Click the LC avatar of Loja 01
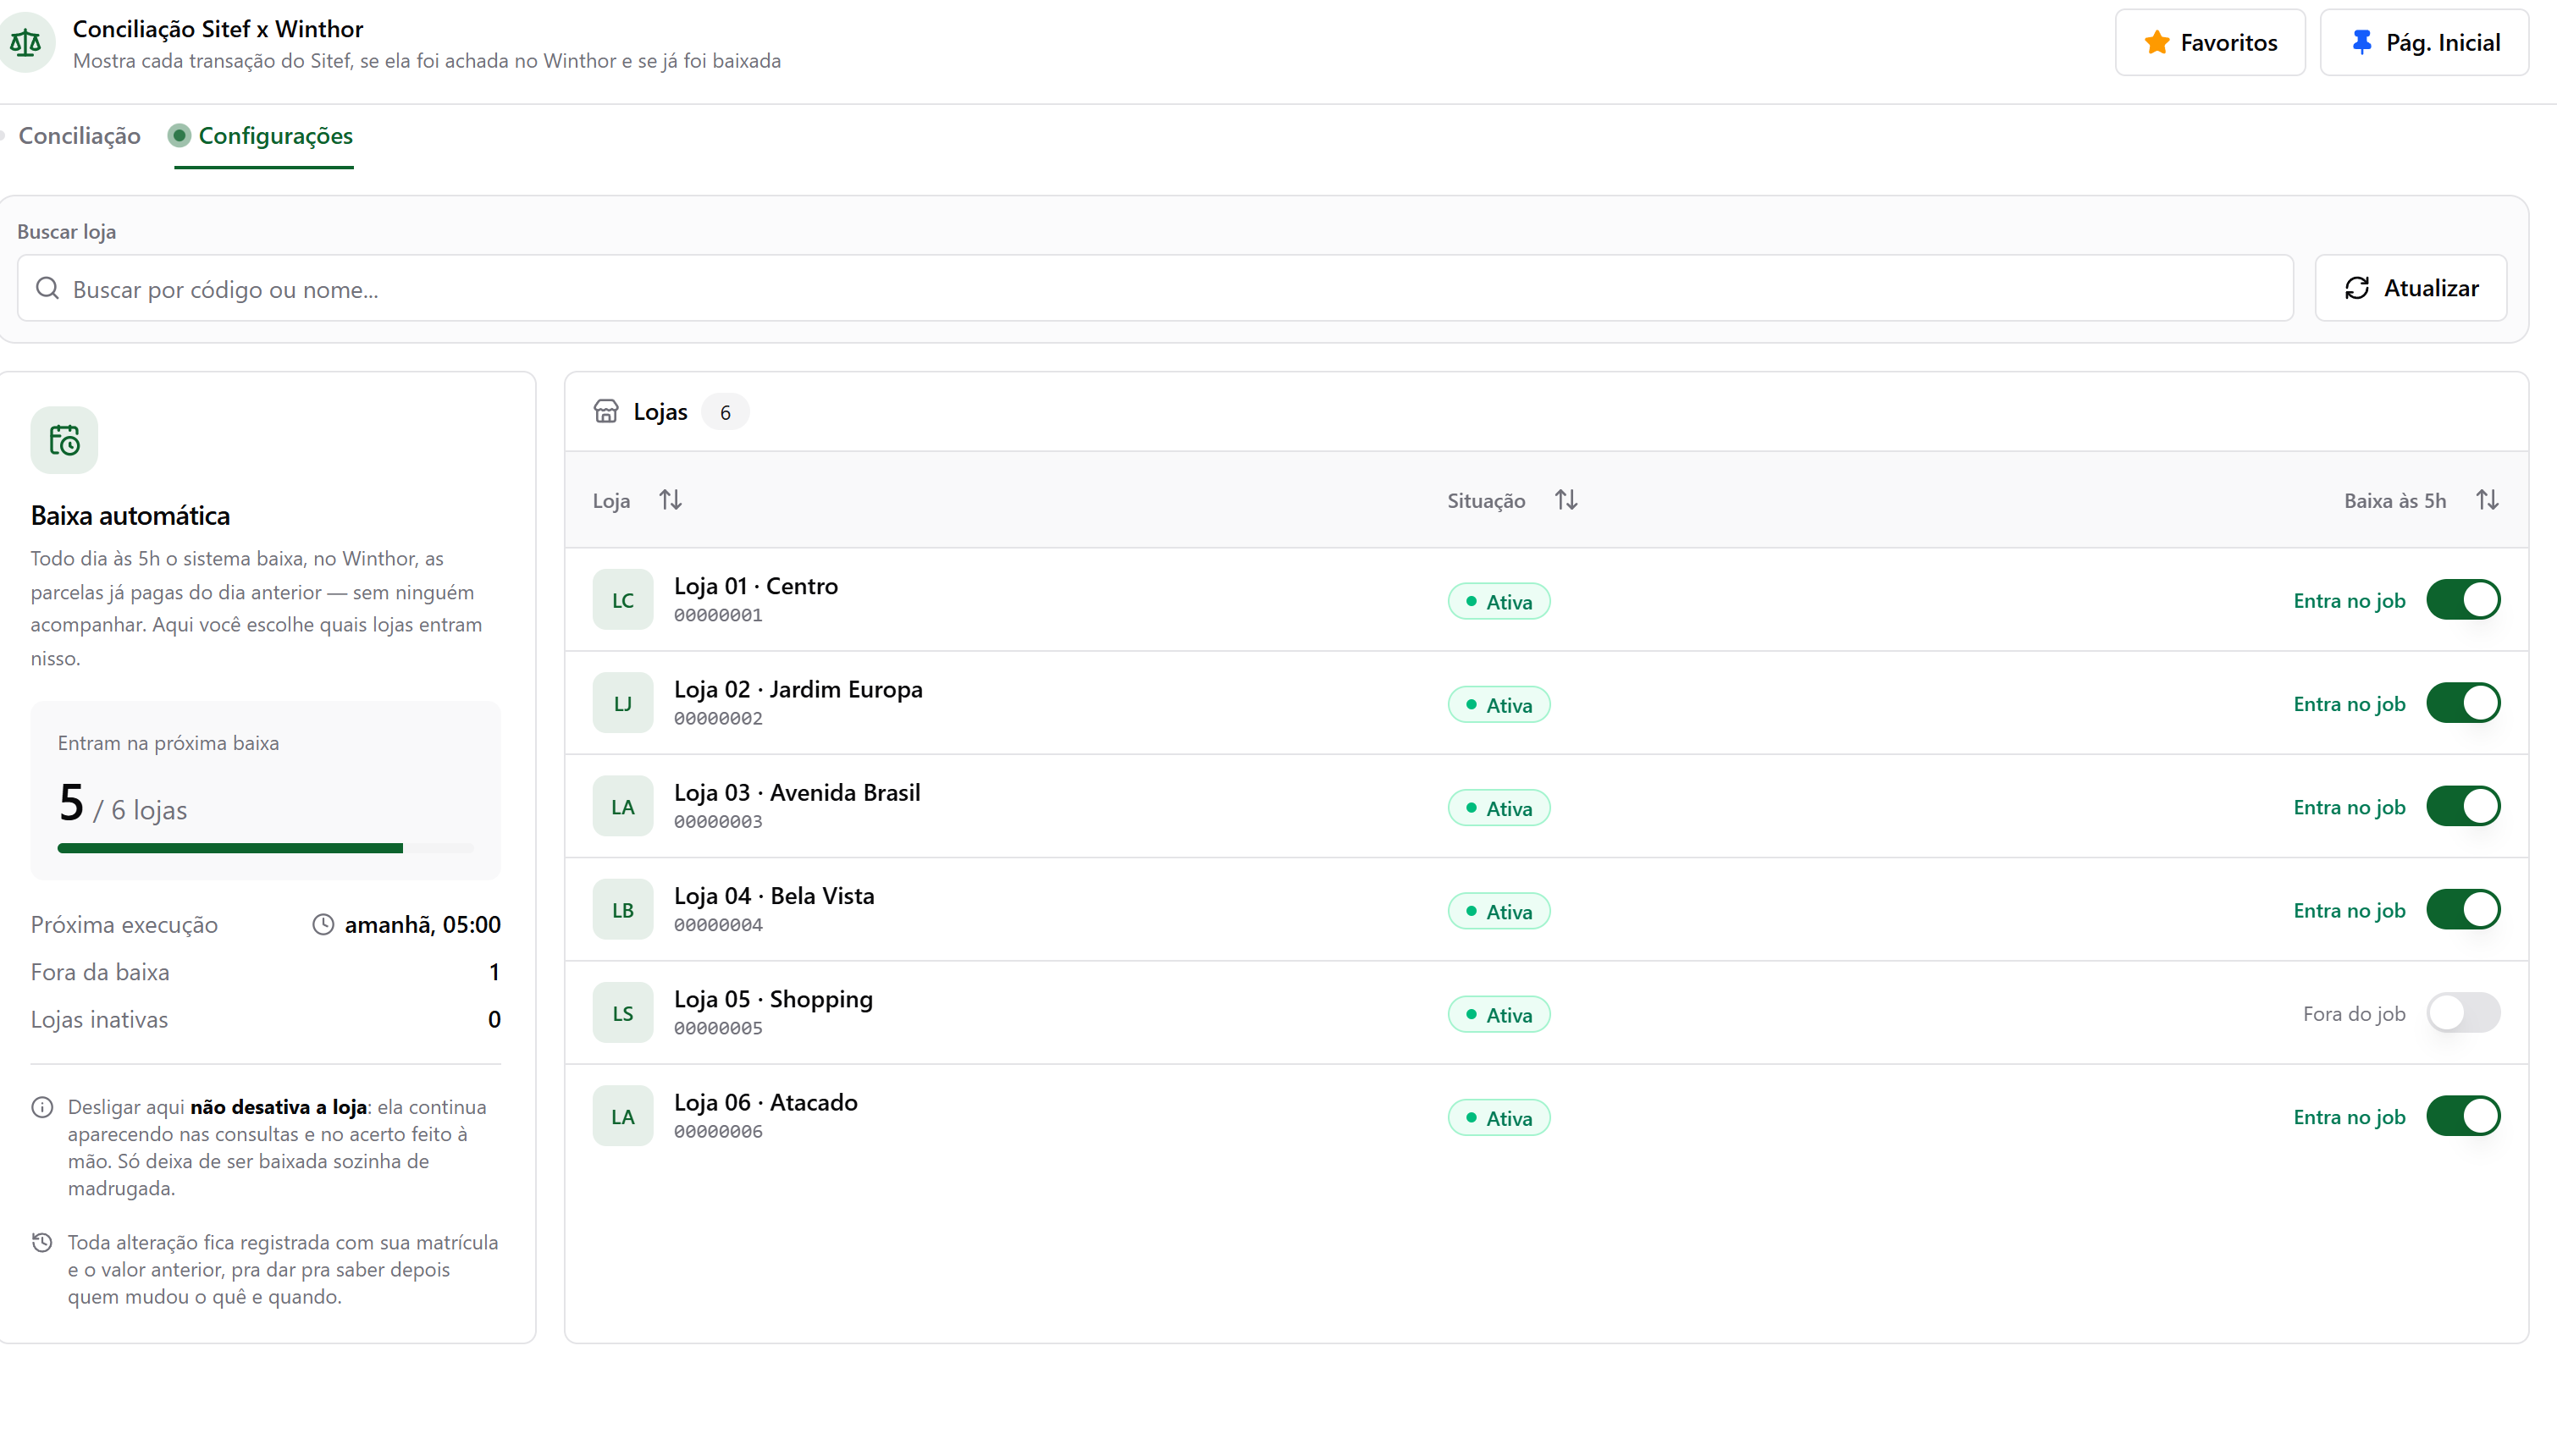Screen dimensions: 2557x1456 click(x=622, y=600)
